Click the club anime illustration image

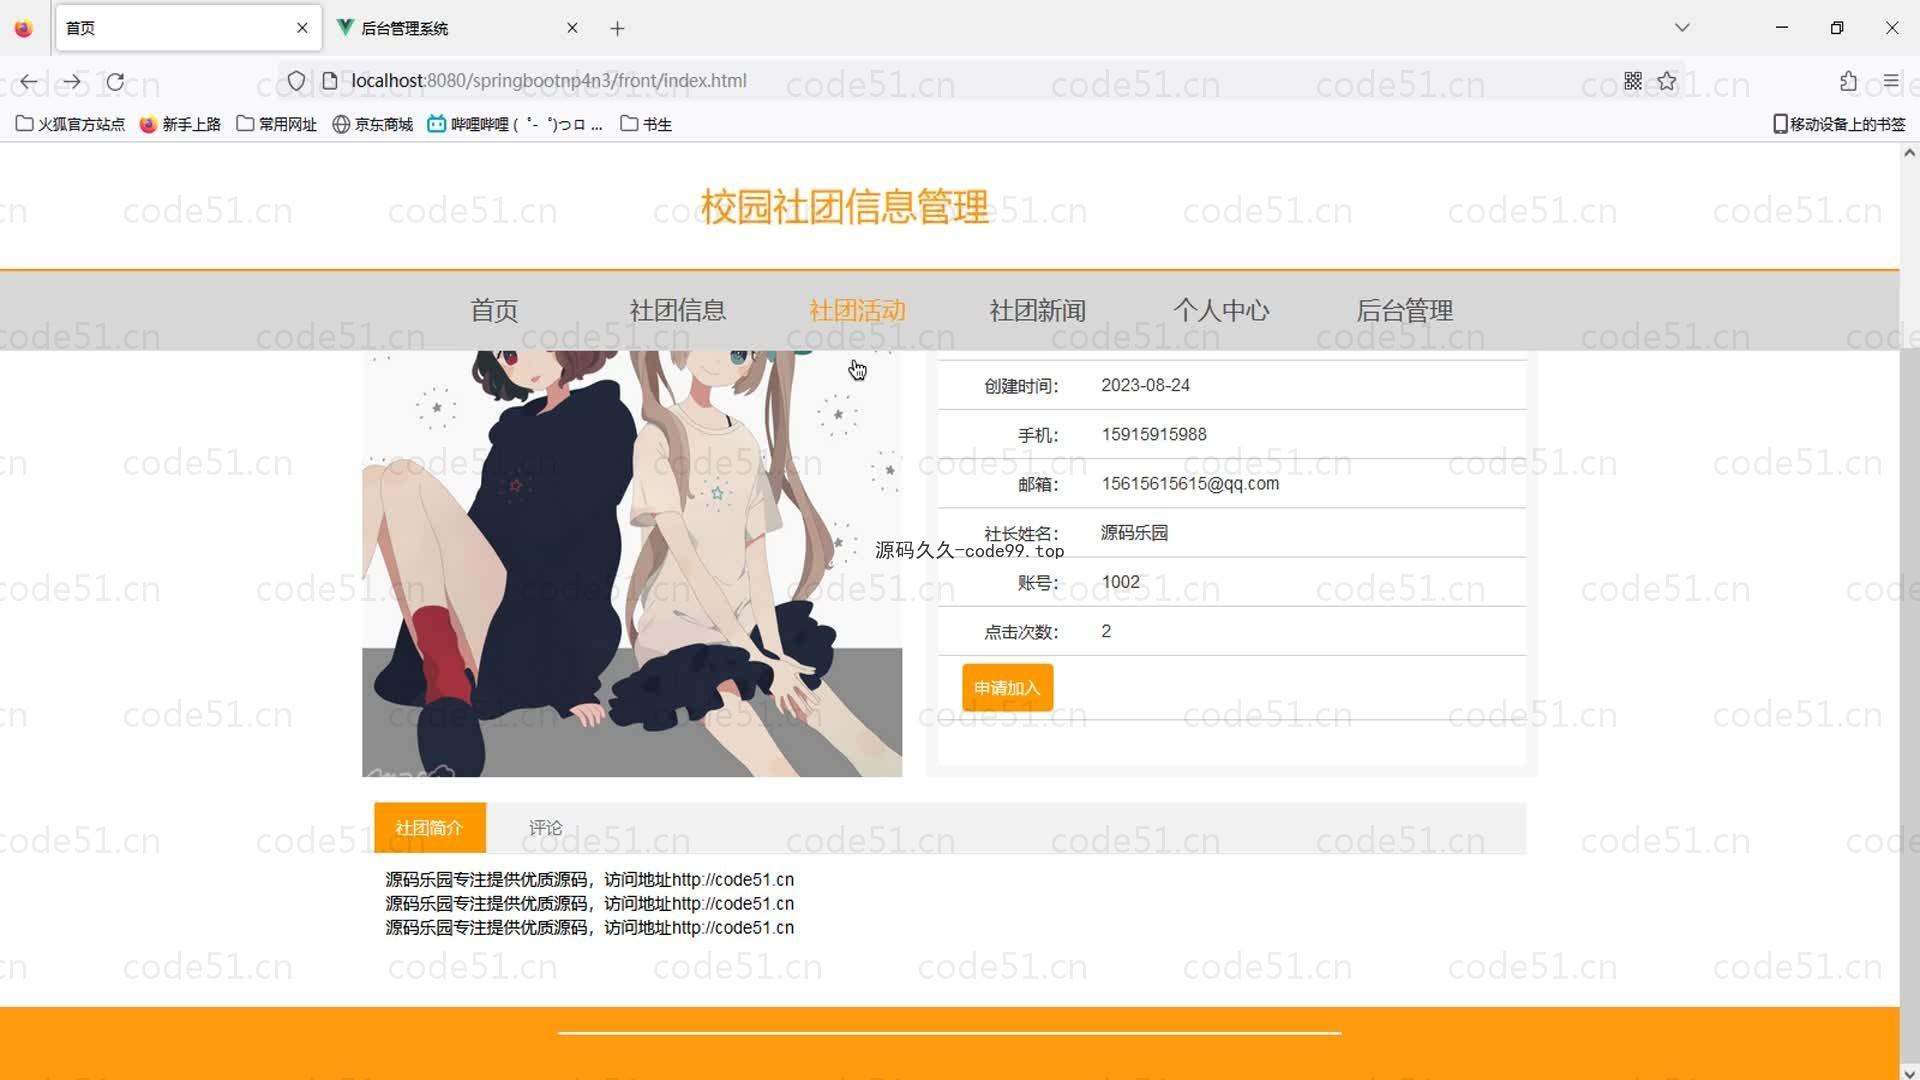tap(632, 563)
